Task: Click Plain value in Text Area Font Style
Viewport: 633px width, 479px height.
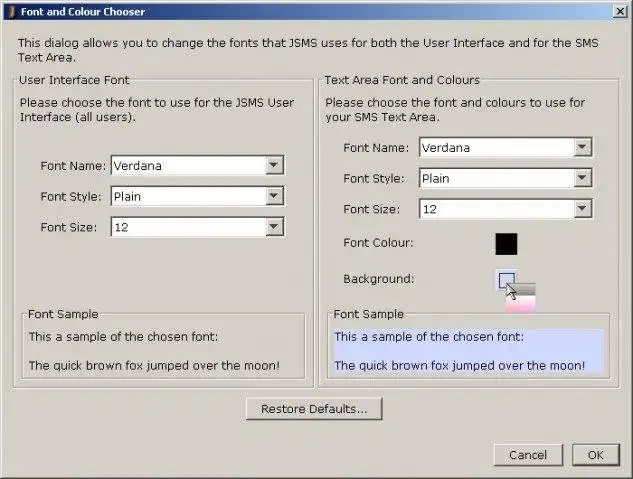Action: coord(496,179)
